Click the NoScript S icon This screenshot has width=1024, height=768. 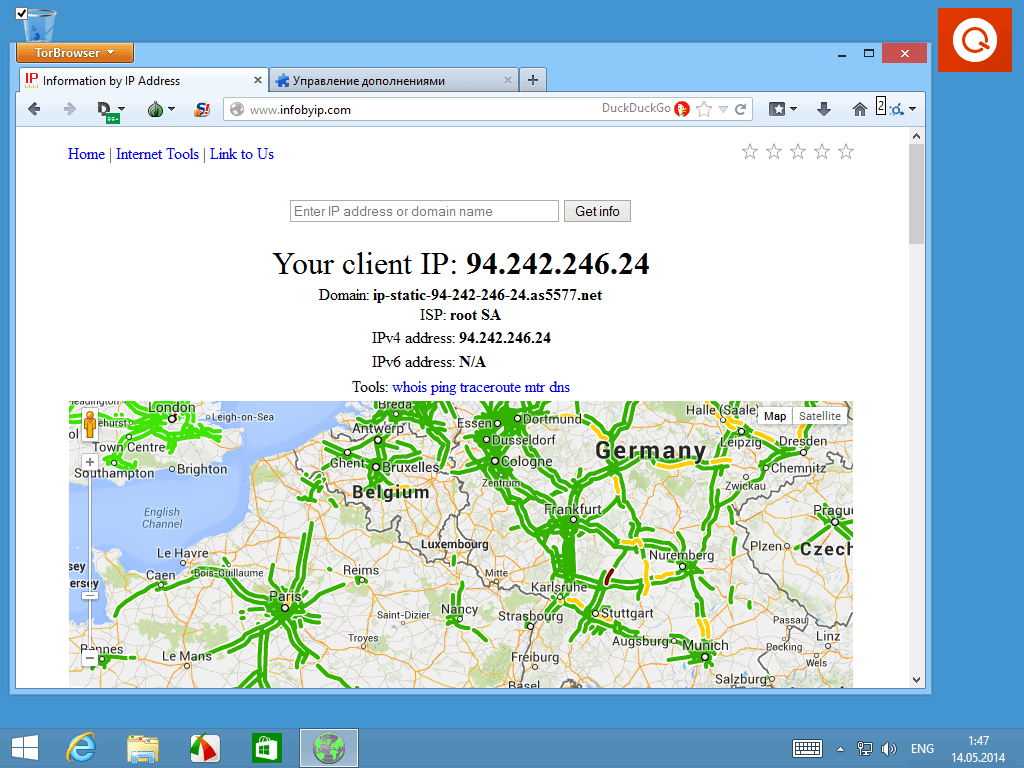tap(202, 109)
